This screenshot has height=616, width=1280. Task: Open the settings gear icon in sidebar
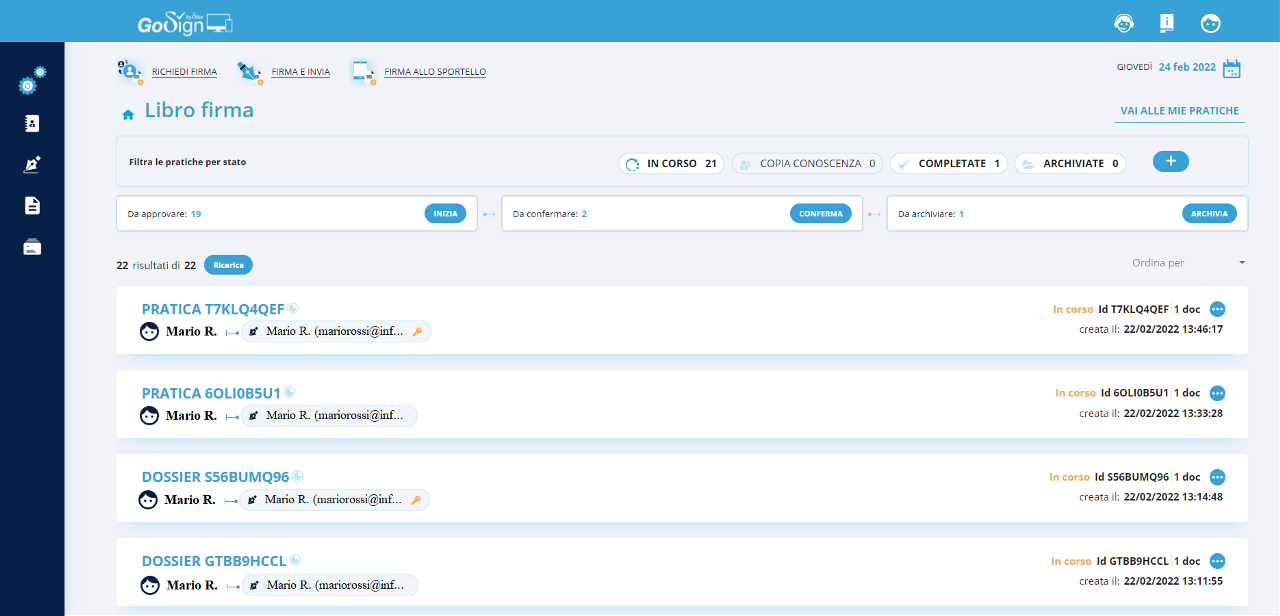tap(31, 84)
